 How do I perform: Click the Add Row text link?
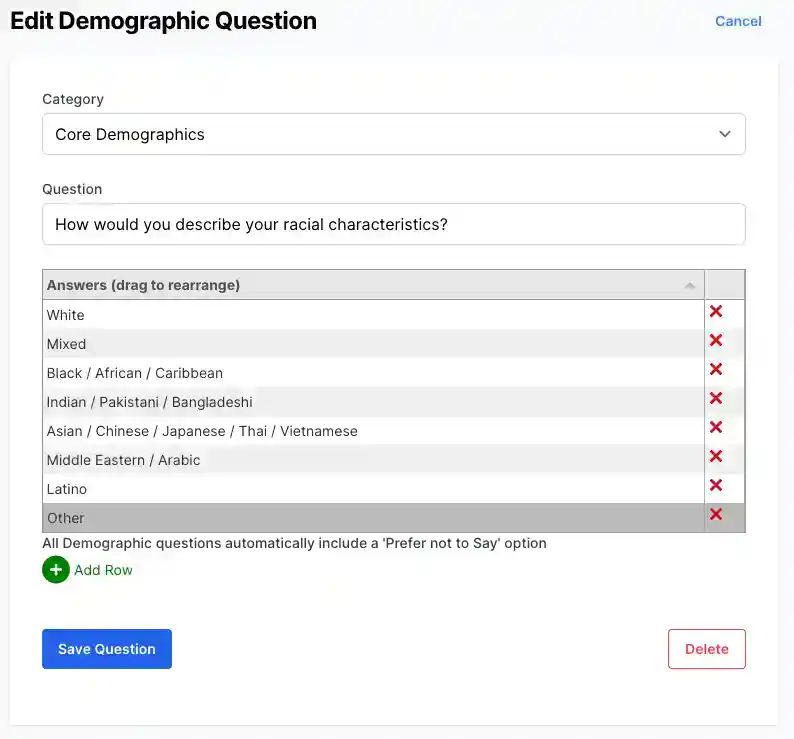click(103, 570)
